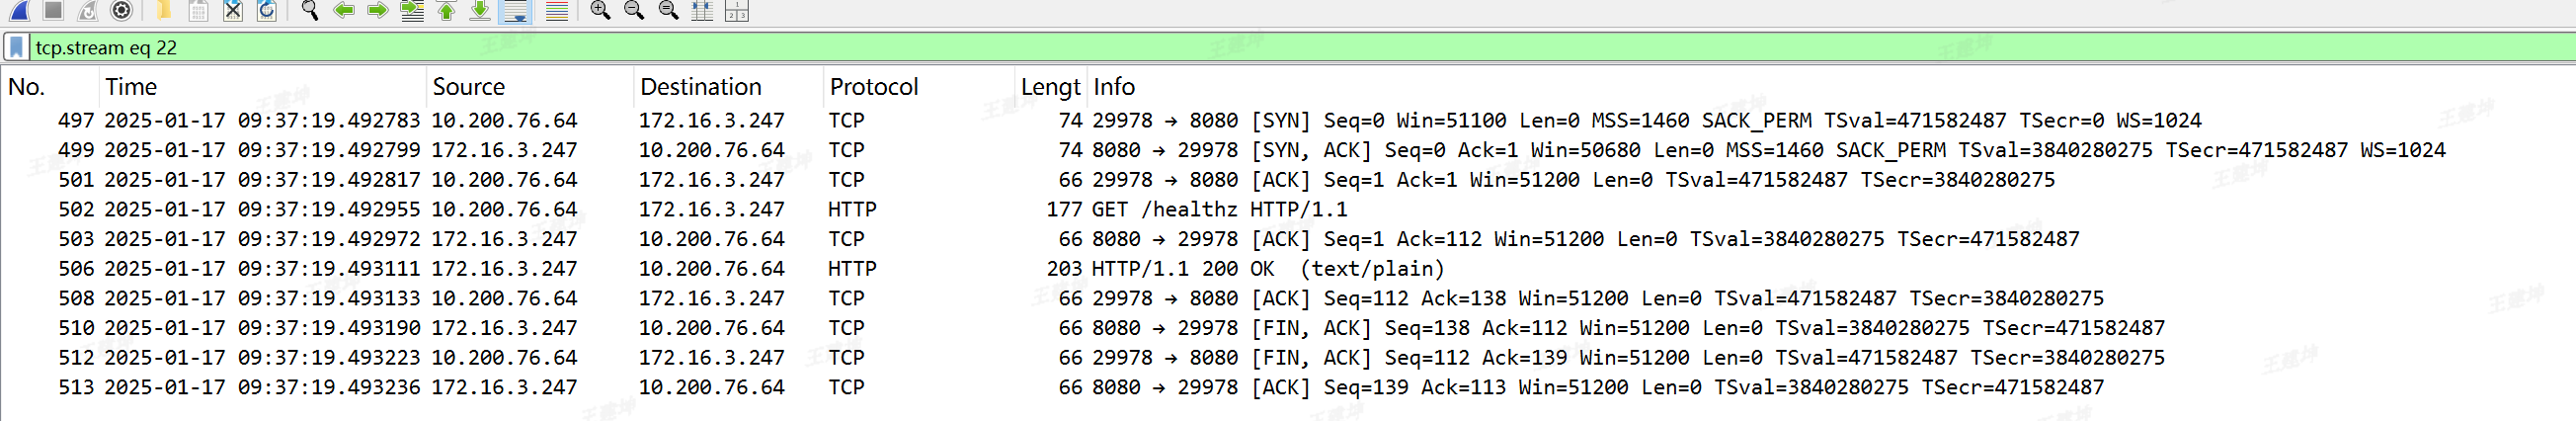Zoom in on packet text
This screenshot has width=2576, height=421.
[600, 10]
